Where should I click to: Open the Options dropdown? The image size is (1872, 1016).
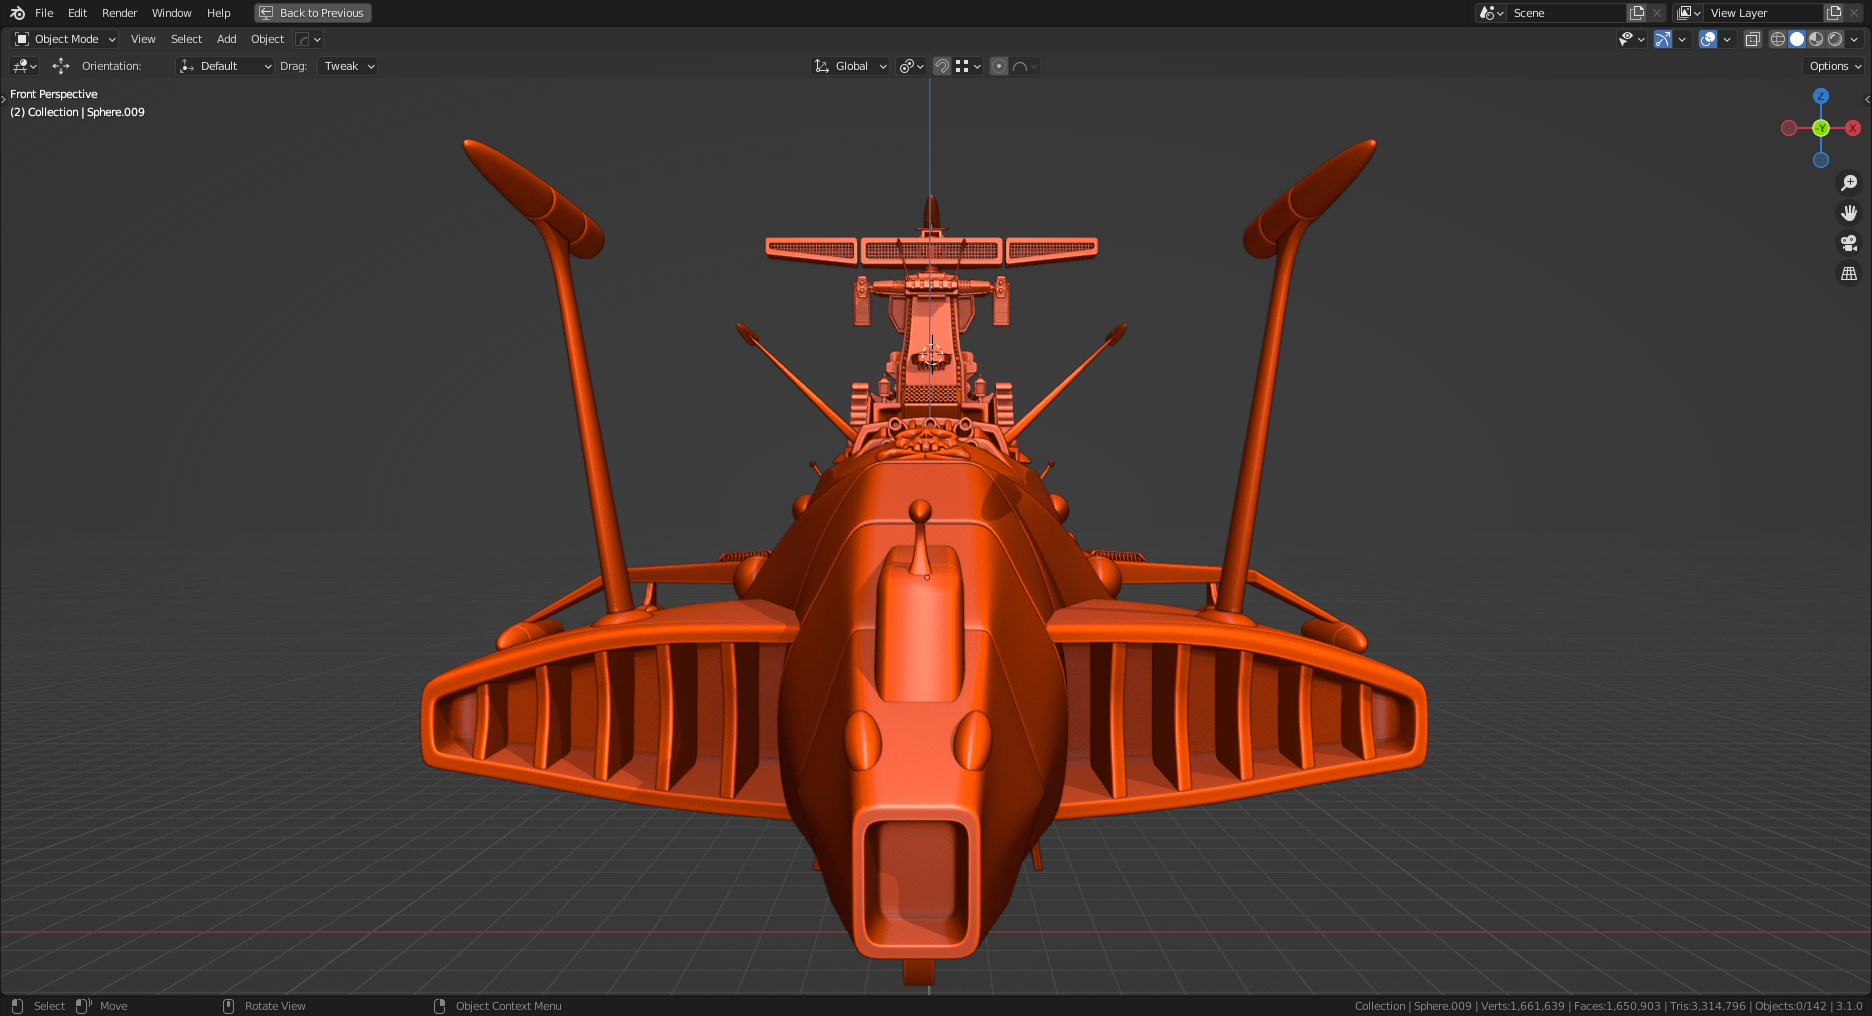coord(1835,66)
